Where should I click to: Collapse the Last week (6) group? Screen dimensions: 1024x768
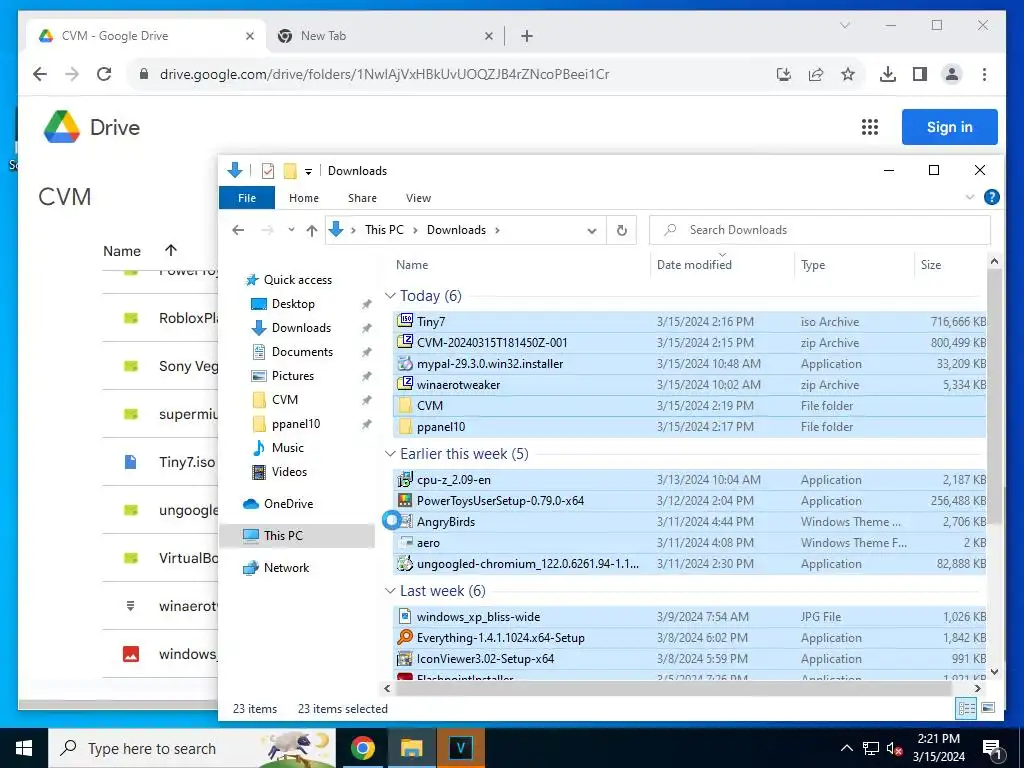(x=391, y=591)
